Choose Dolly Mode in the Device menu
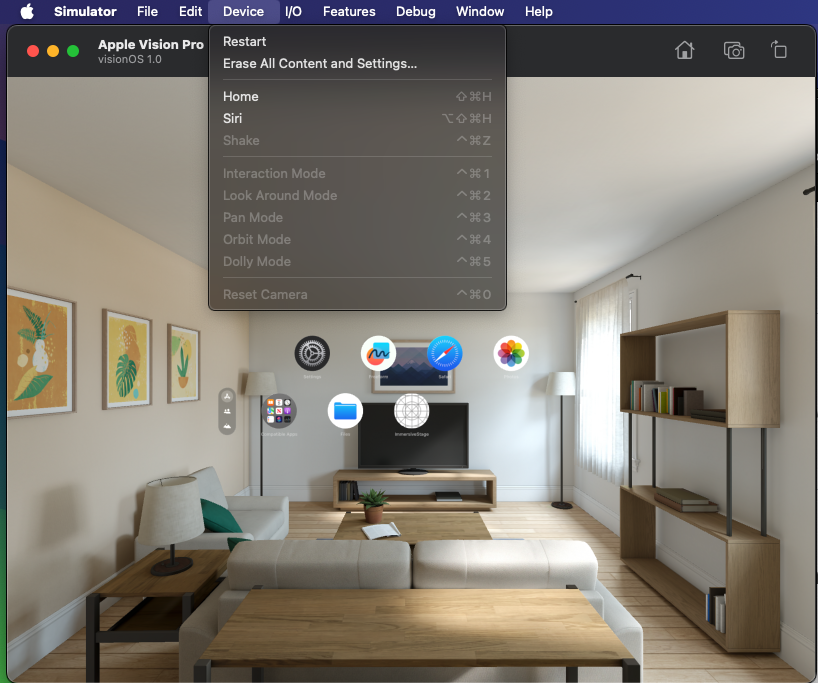The height and width of the screenshot is (683, 818). pyautogui.click(x=357, y=261)
